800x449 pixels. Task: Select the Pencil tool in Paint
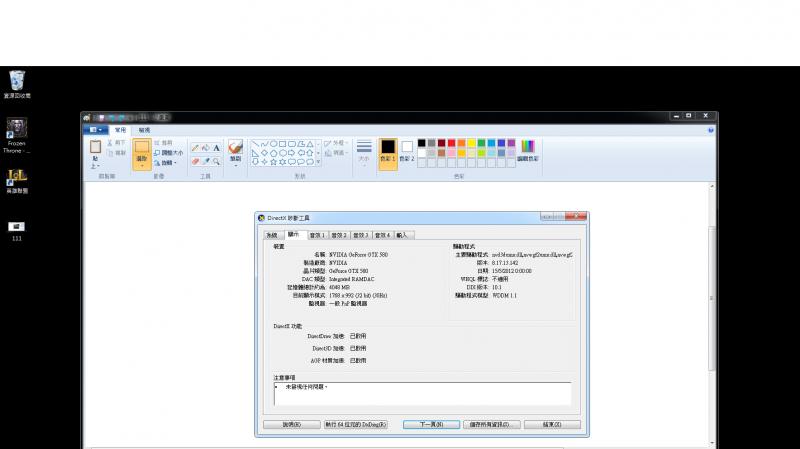click(195, 148)
